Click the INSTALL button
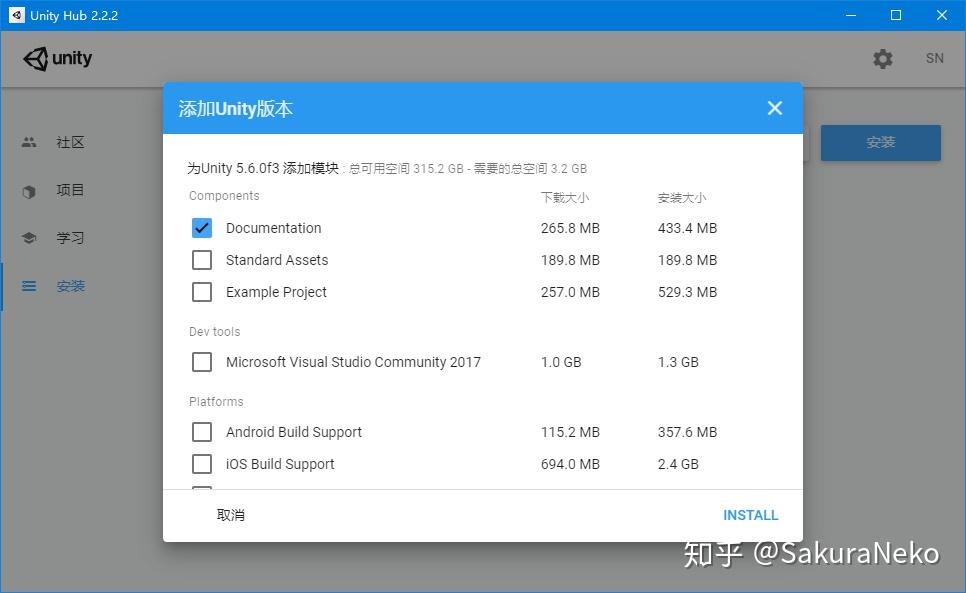966x593 pixels. pos(751,515)
